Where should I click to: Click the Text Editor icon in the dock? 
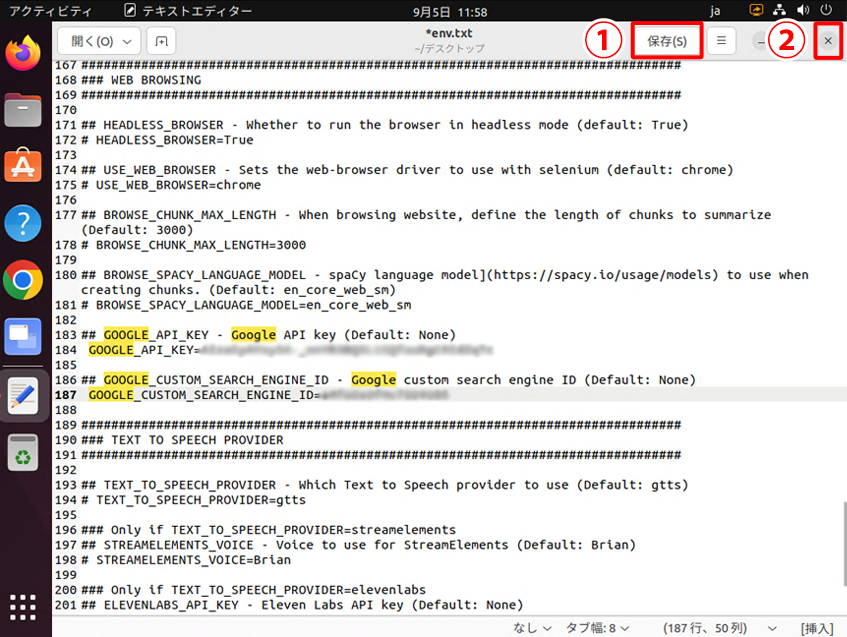coord(23,396)
